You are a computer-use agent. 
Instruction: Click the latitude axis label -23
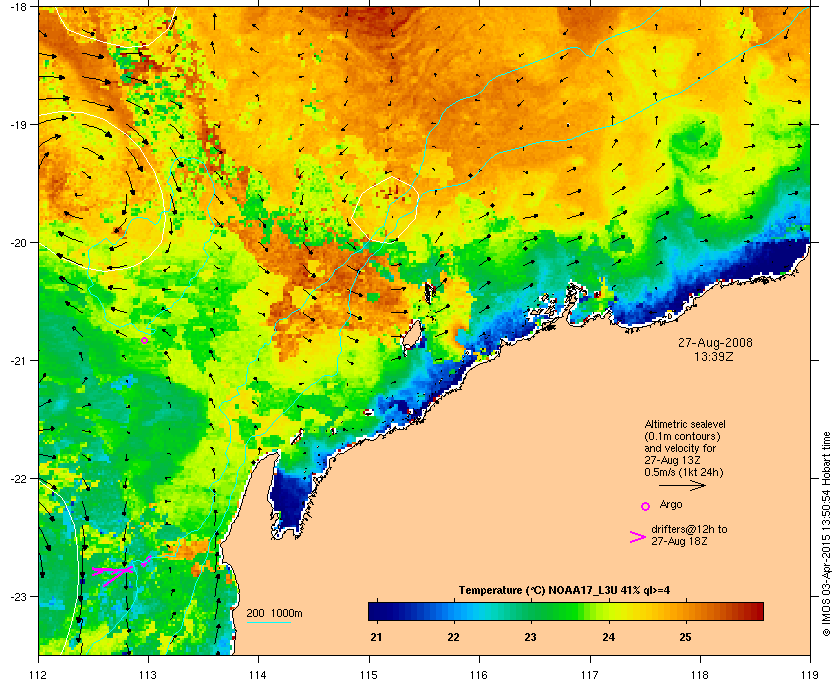(19, 596)
